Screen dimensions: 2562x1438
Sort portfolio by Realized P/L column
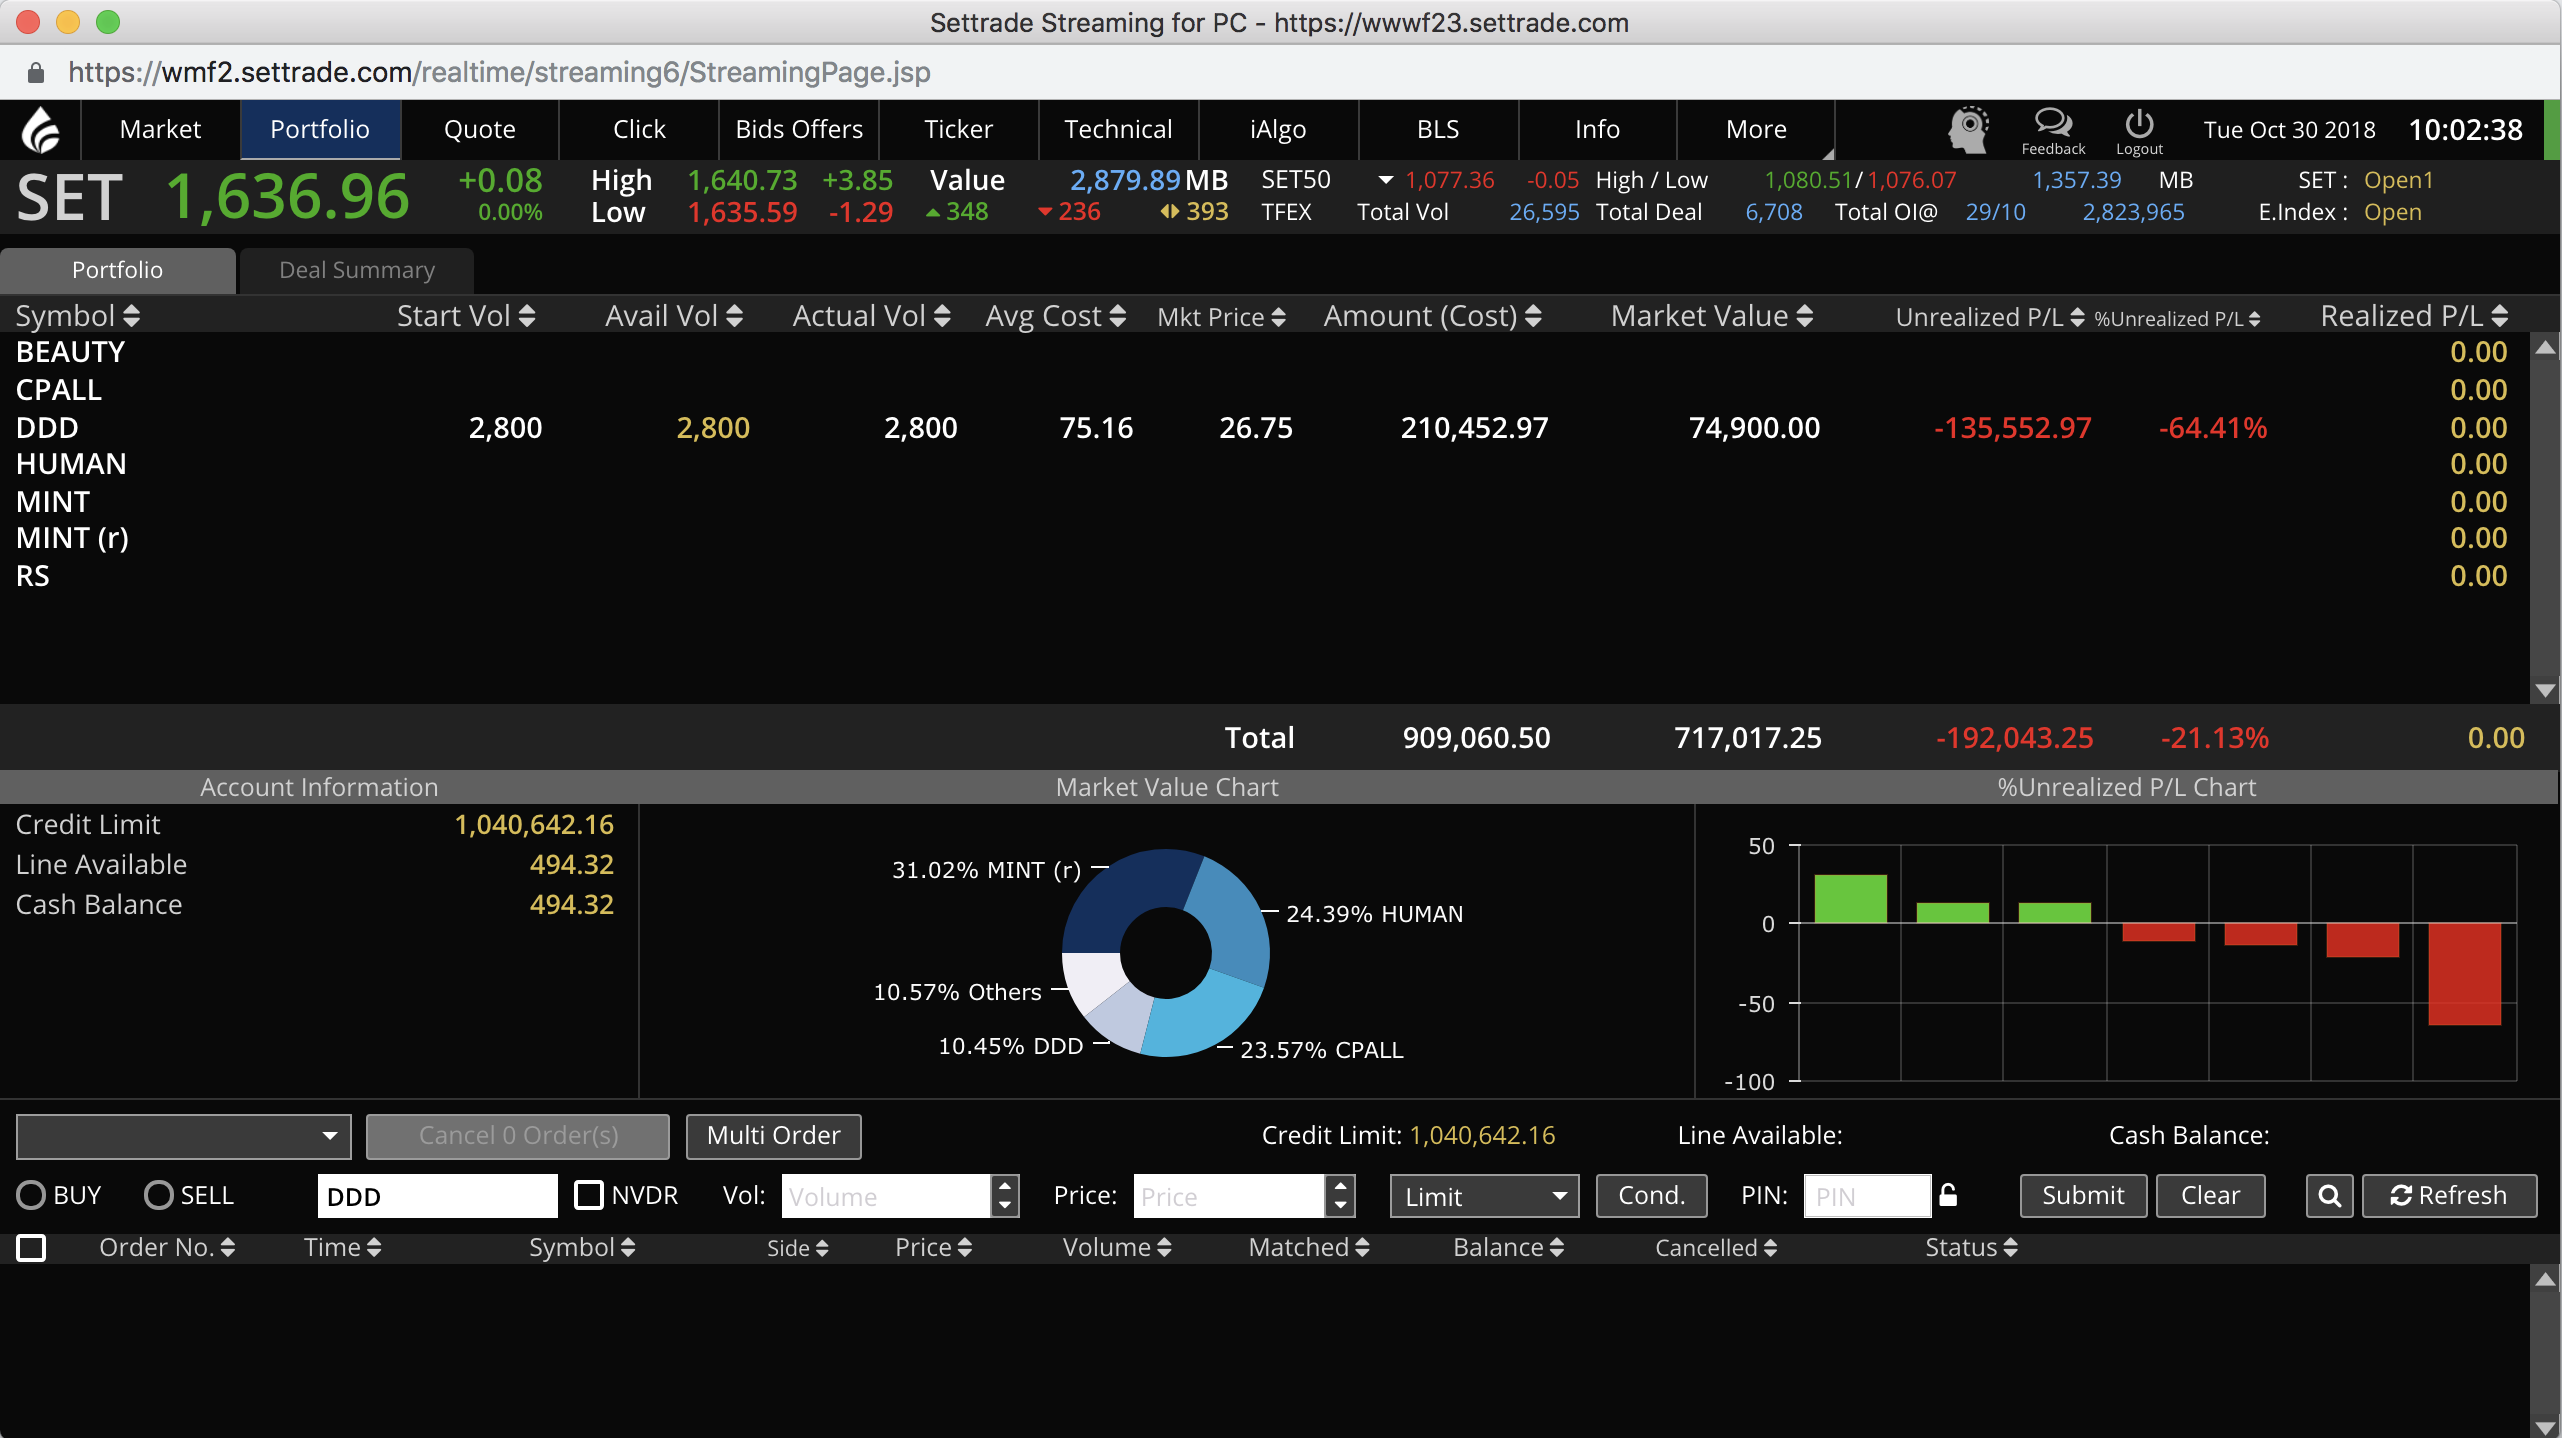(2414, 316)
